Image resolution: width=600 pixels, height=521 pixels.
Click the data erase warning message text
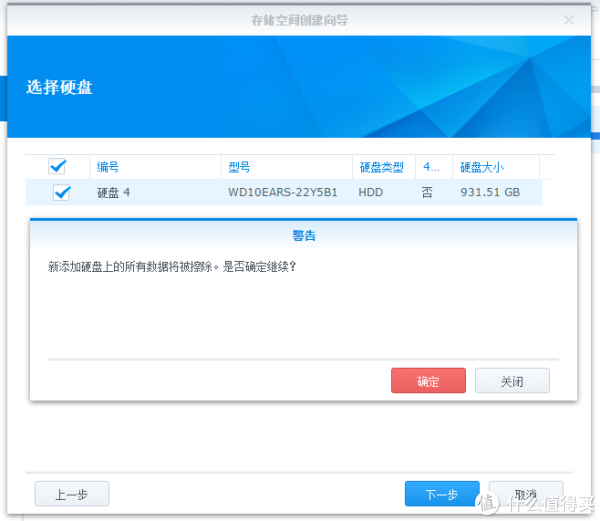click(172, 267)
